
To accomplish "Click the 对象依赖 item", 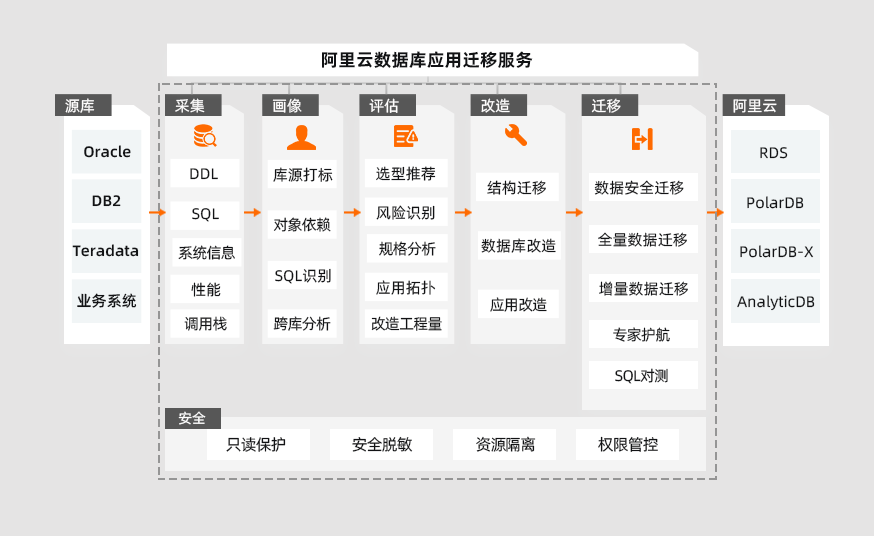I will pos(302,224).
